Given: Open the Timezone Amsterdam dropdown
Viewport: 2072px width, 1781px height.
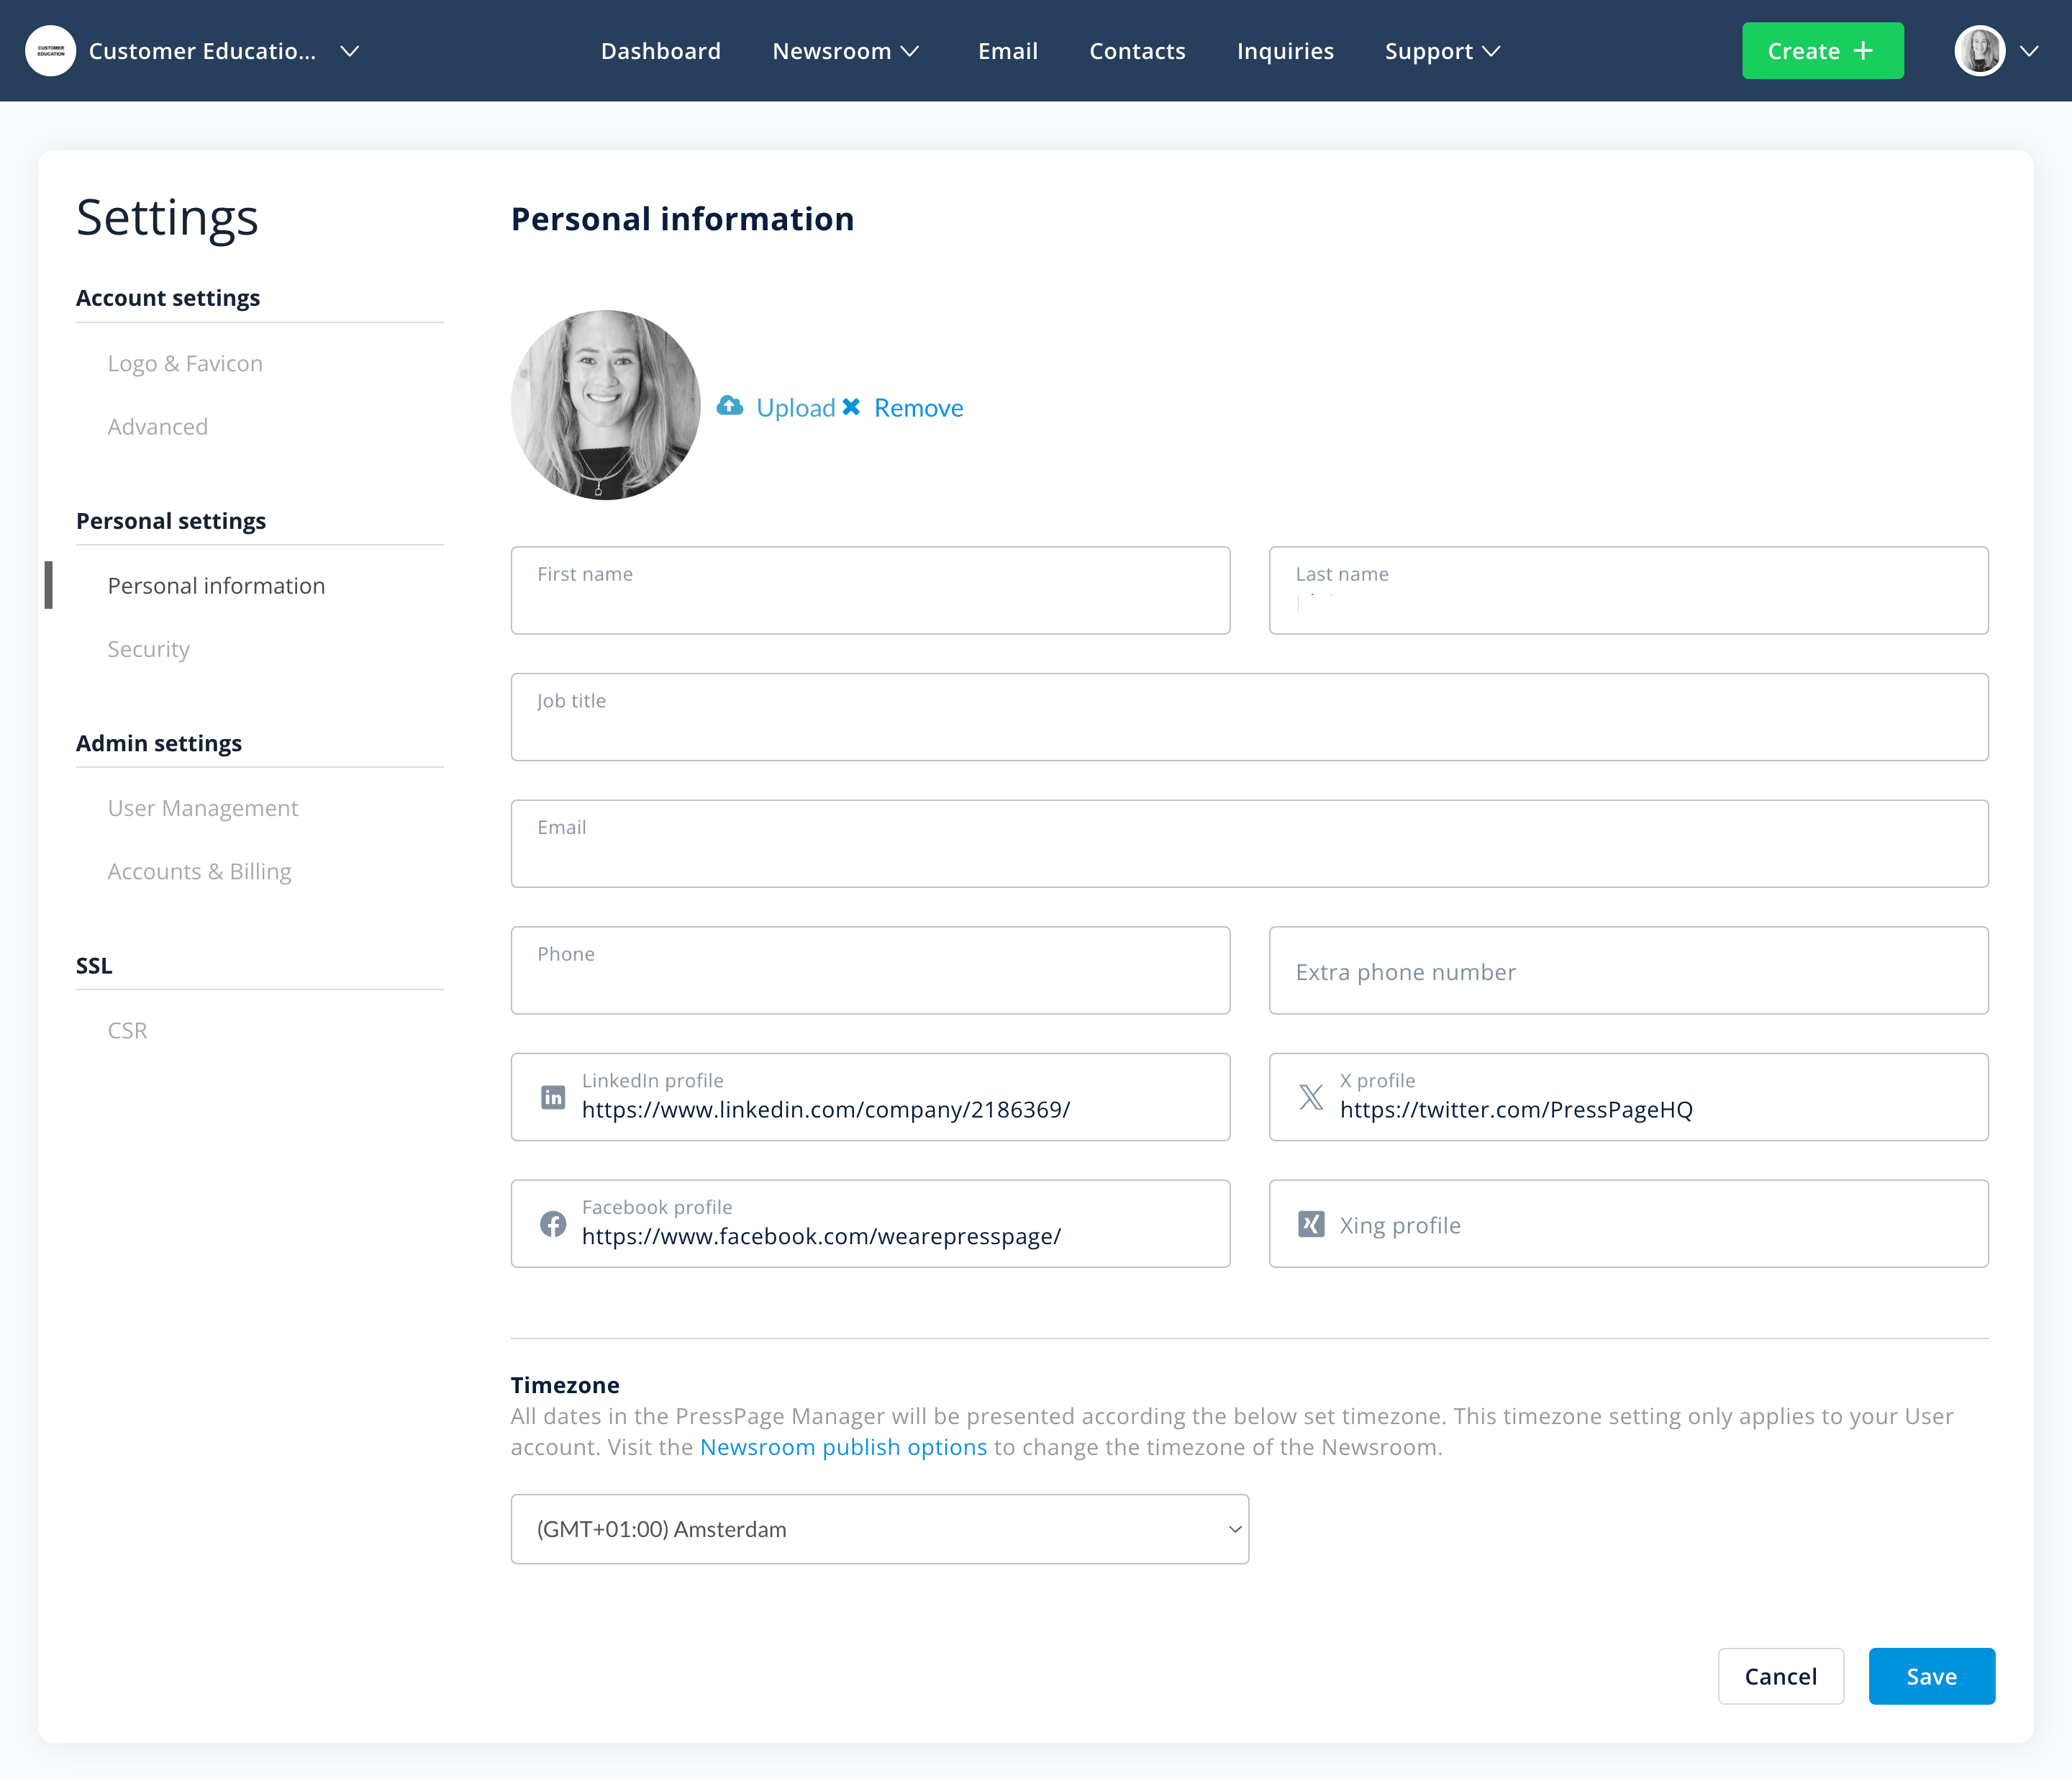Looking at the screenshot, I should click(x=879, y=1529).
